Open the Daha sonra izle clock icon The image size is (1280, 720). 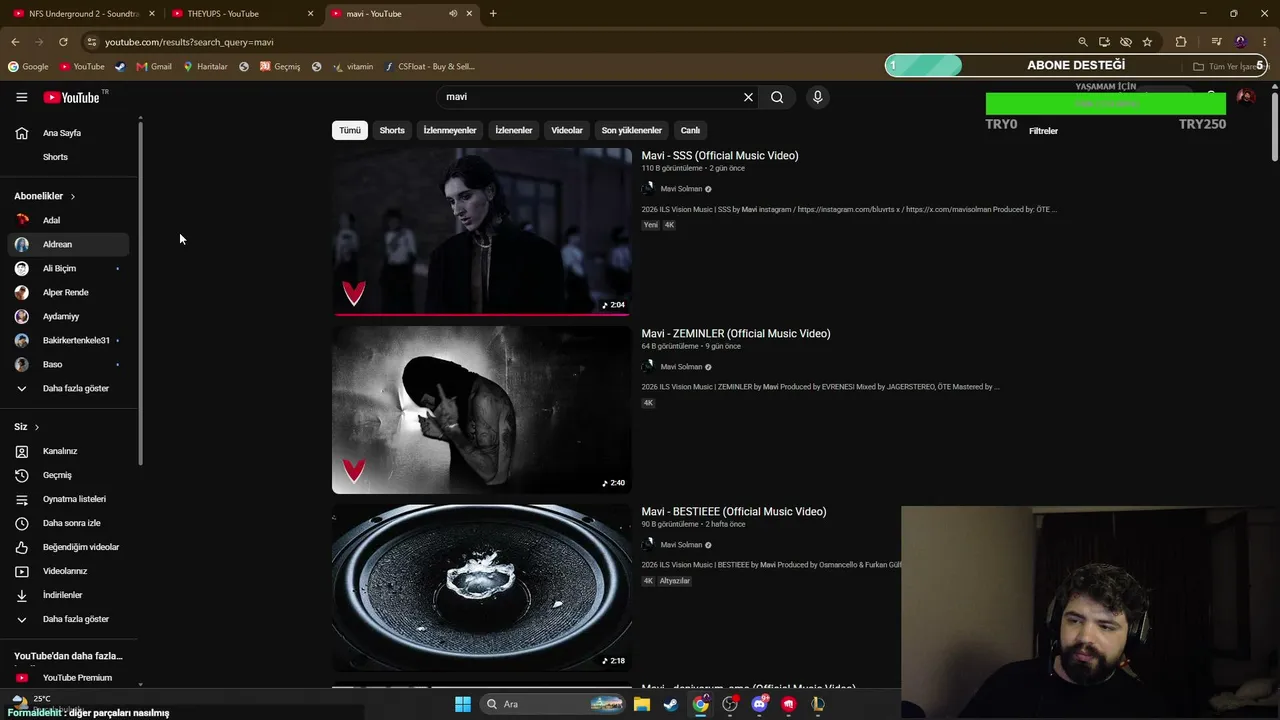[22, 523]
